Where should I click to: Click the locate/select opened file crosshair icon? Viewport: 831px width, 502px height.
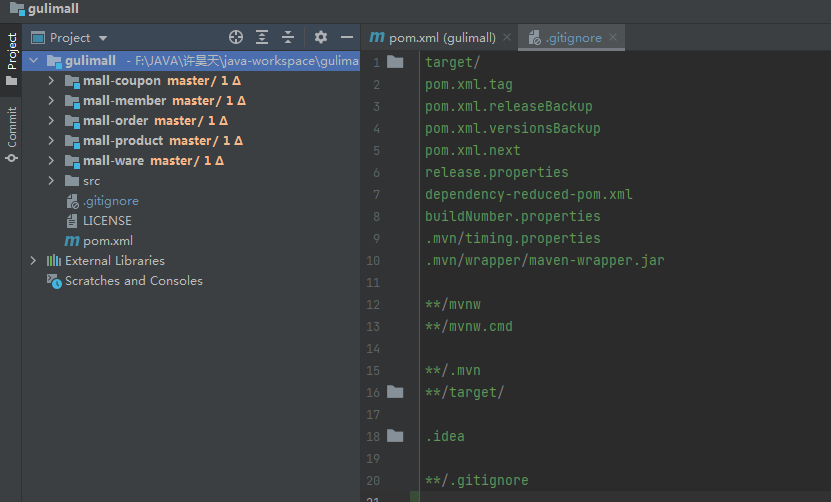(x=236, y=37)
